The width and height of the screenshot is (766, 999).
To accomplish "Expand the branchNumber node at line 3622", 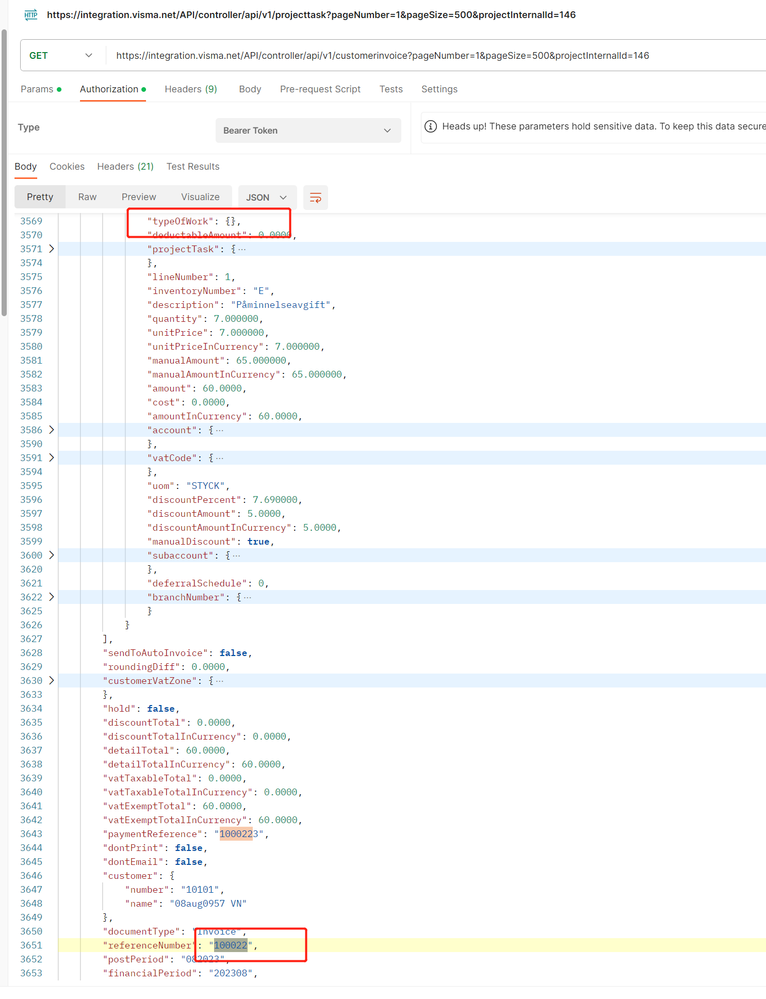I will (x=52, y=597).
